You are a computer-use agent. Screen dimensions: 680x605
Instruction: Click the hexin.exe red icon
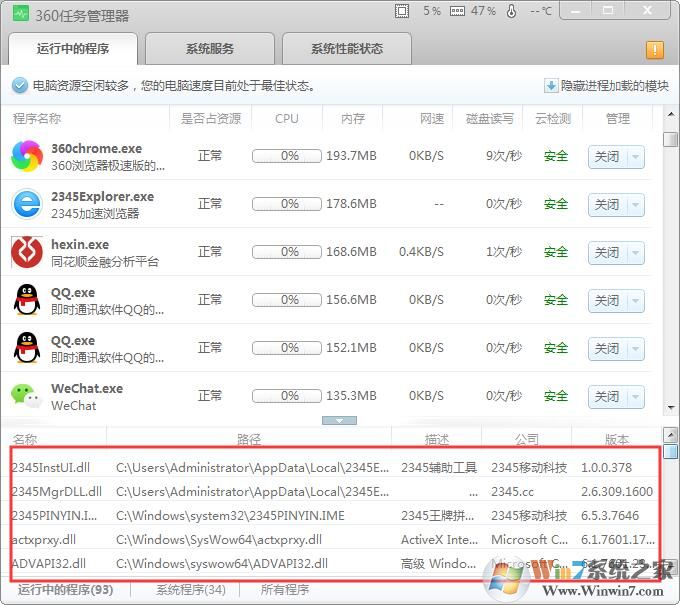click(27, 252)
